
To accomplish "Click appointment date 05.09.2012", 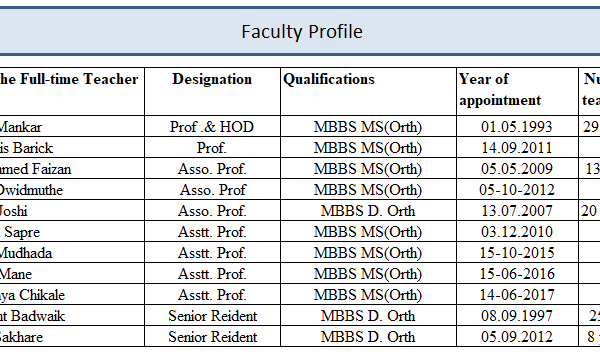I will click(x=517, y=337).
